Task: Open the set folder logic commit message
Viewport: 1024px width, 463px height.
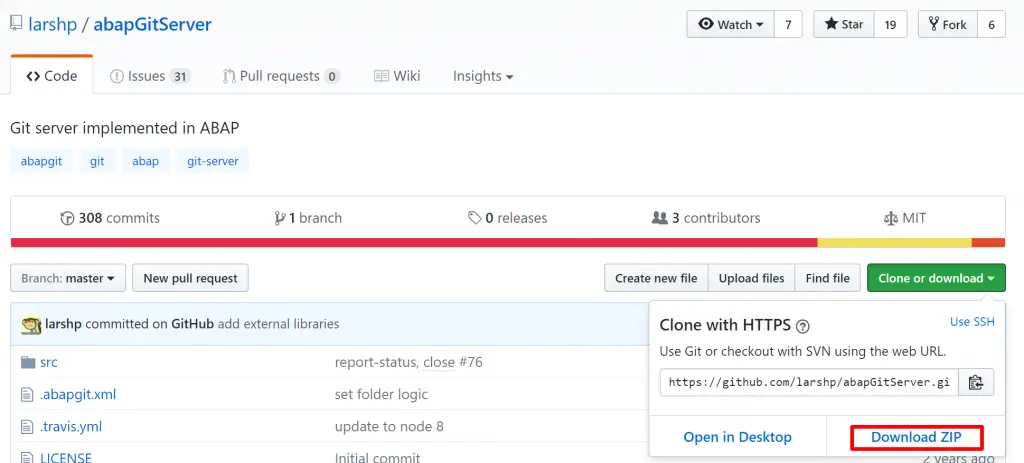Action: 381,394
